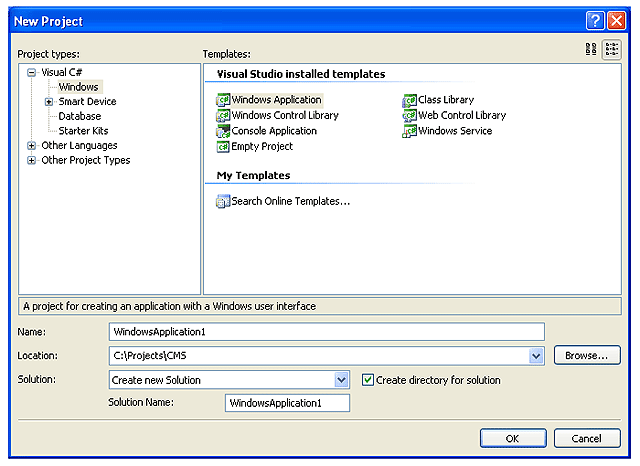Select the Windows Service template icon
The image size is (640, 466).
pos(409,131)
